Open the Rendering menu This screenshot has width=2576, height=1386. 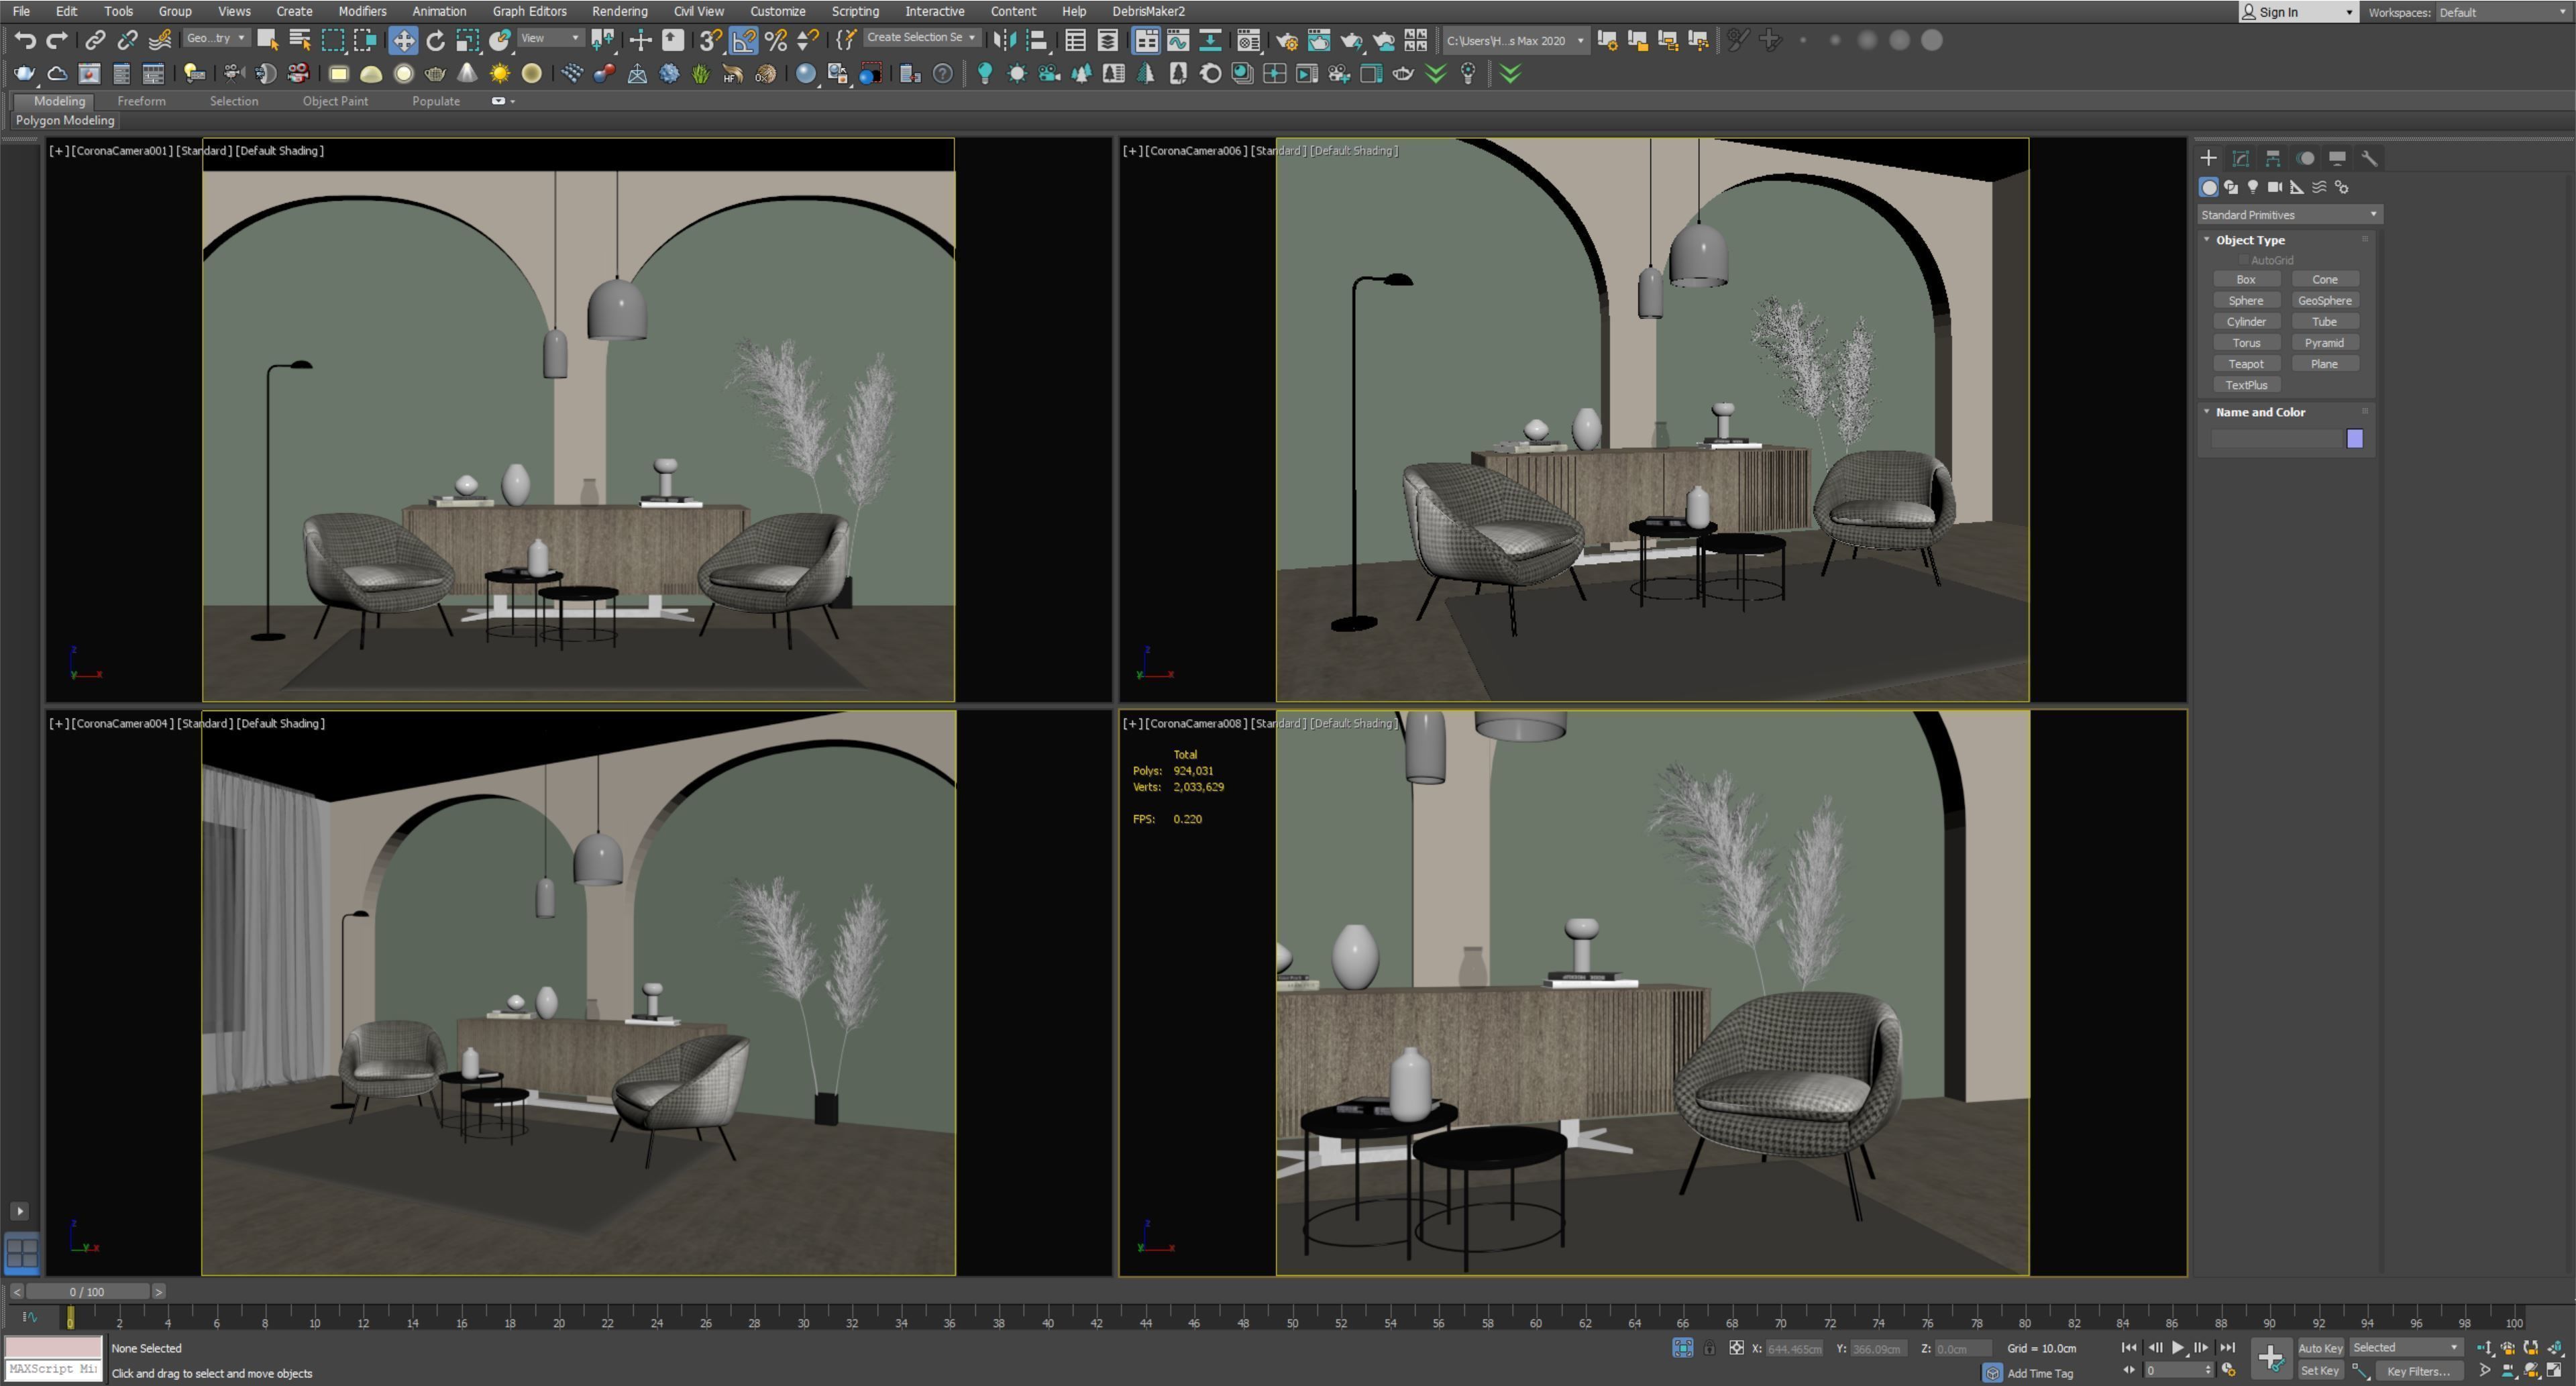619,11
